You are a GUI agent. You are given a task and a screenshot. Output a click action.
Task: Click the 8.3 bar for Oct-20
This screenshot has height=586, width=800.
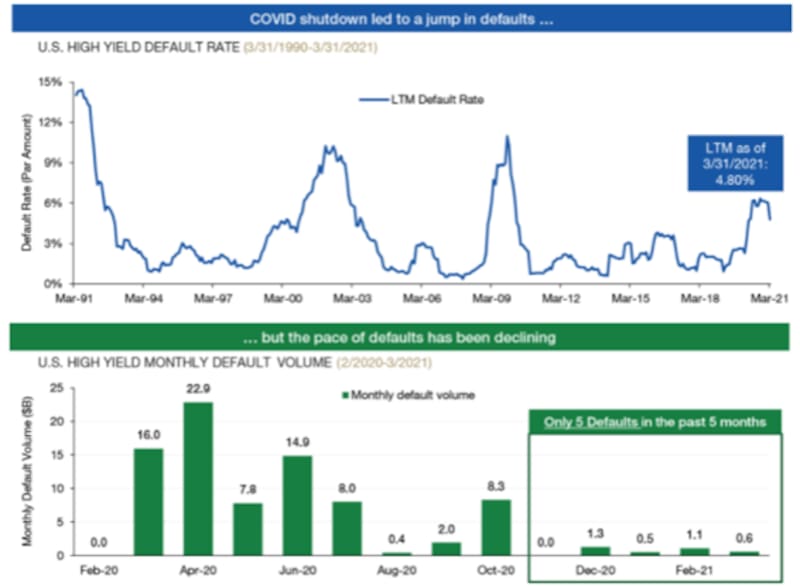(496, 527)
